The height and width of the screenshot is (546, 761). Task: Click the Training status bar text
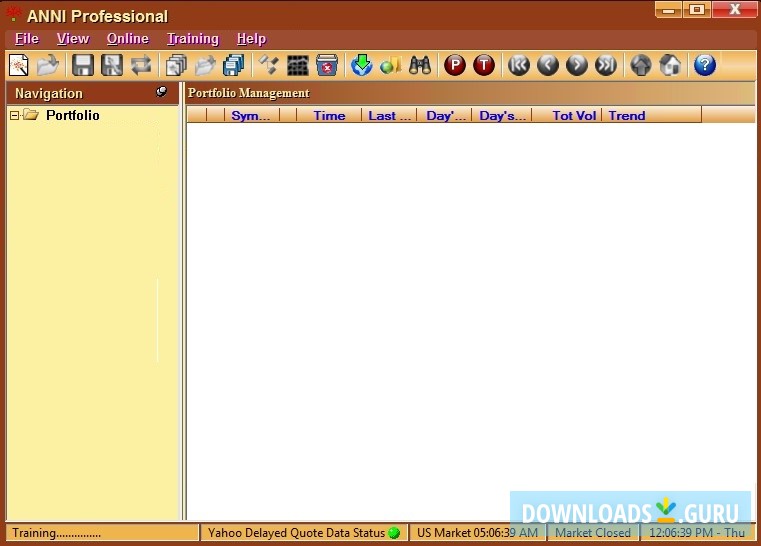(x=56, y=533)
